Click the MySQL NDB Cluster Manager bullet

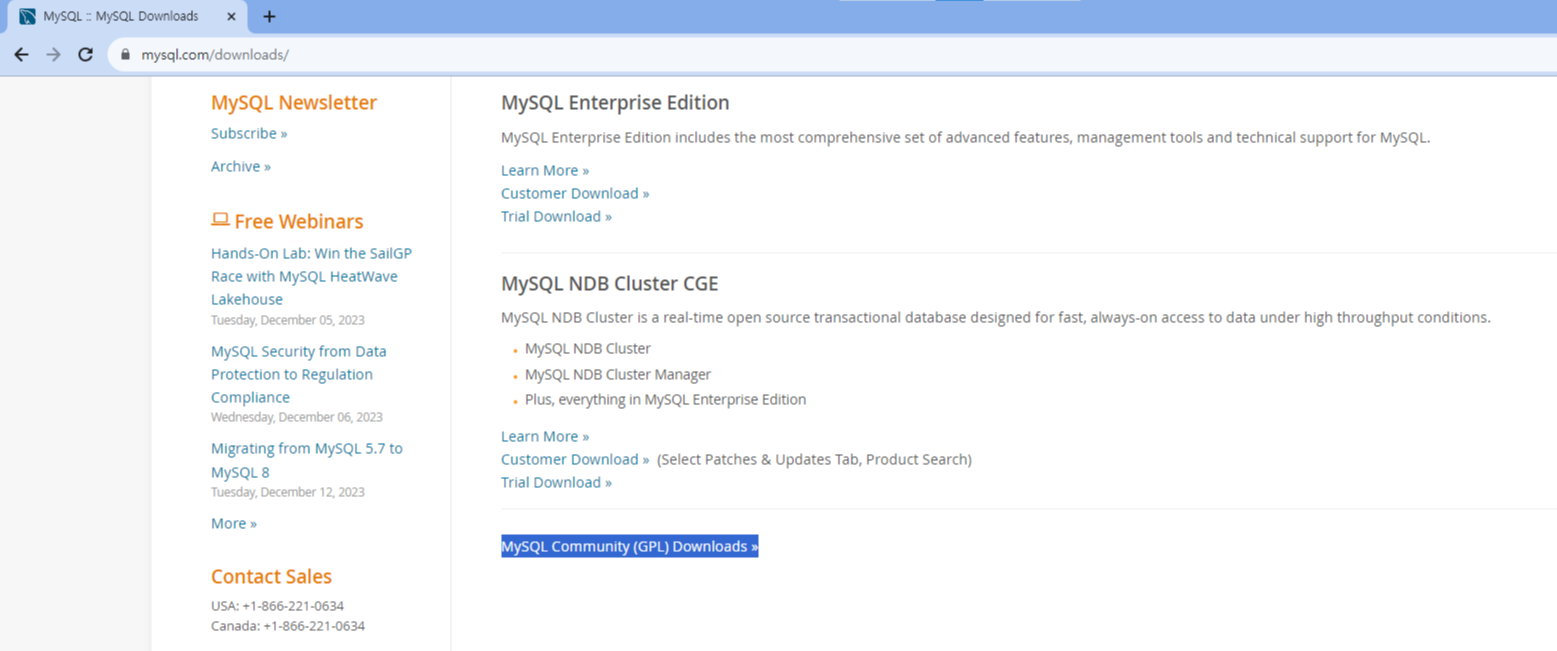(618, 374)
